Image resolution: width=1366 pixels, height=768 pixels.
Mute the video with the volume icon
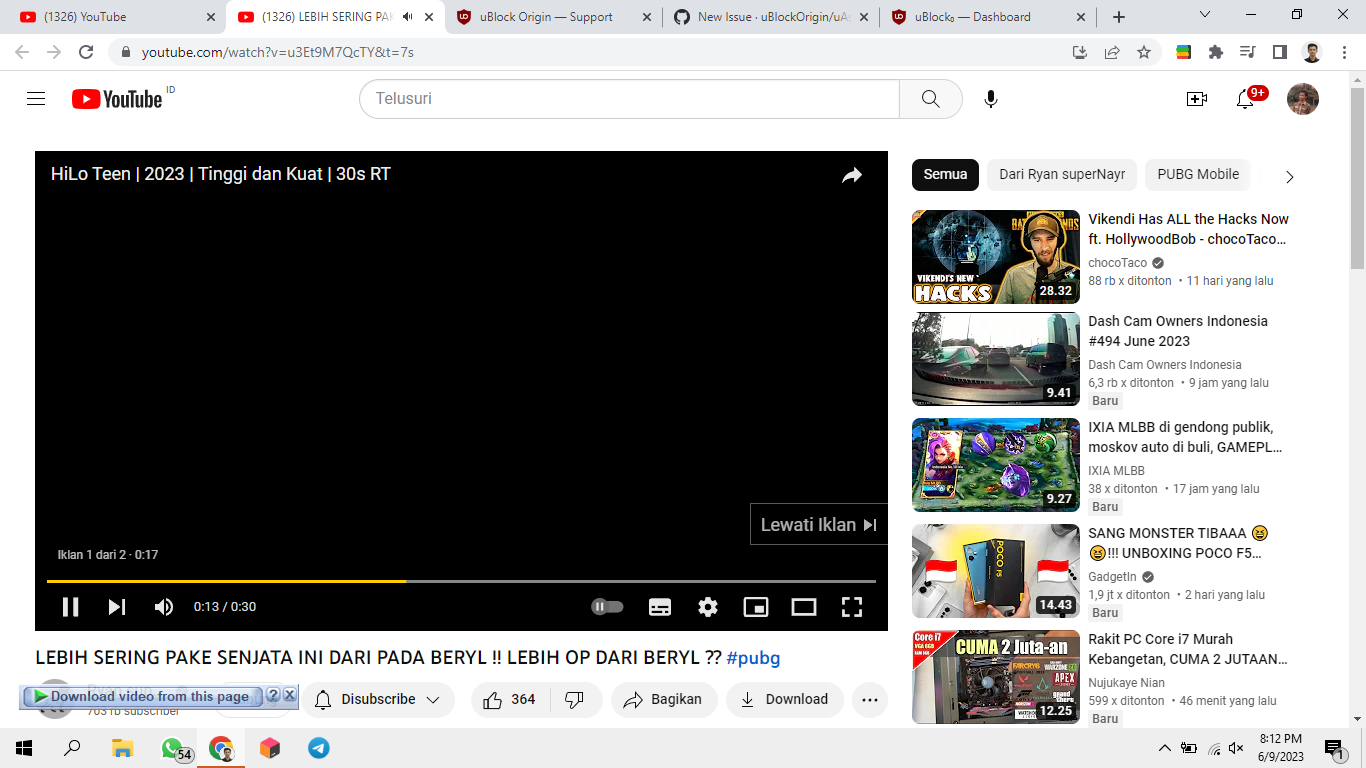point(163,606)
